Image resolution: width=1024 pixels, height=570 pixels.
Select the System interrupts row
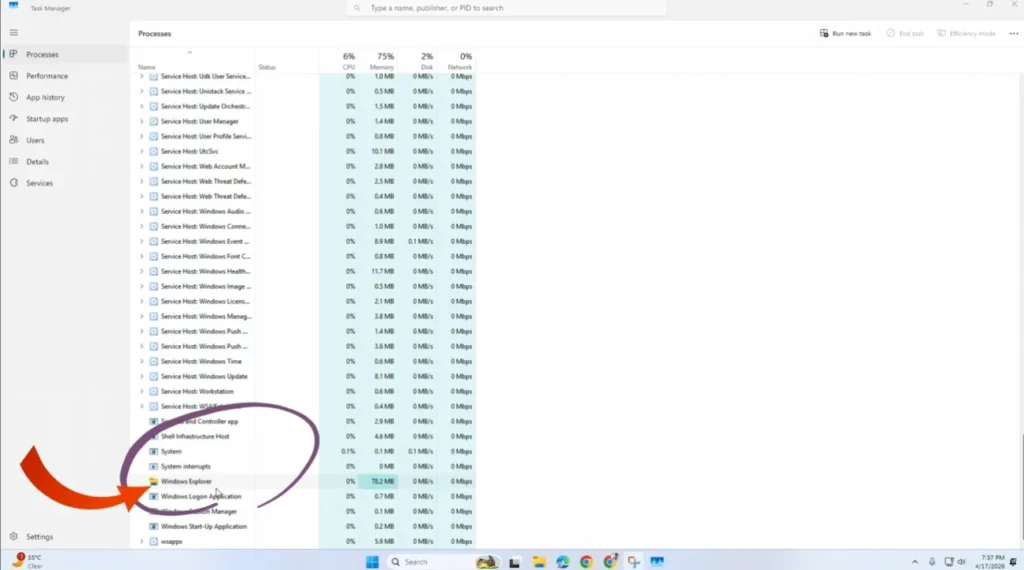point(306,466)
